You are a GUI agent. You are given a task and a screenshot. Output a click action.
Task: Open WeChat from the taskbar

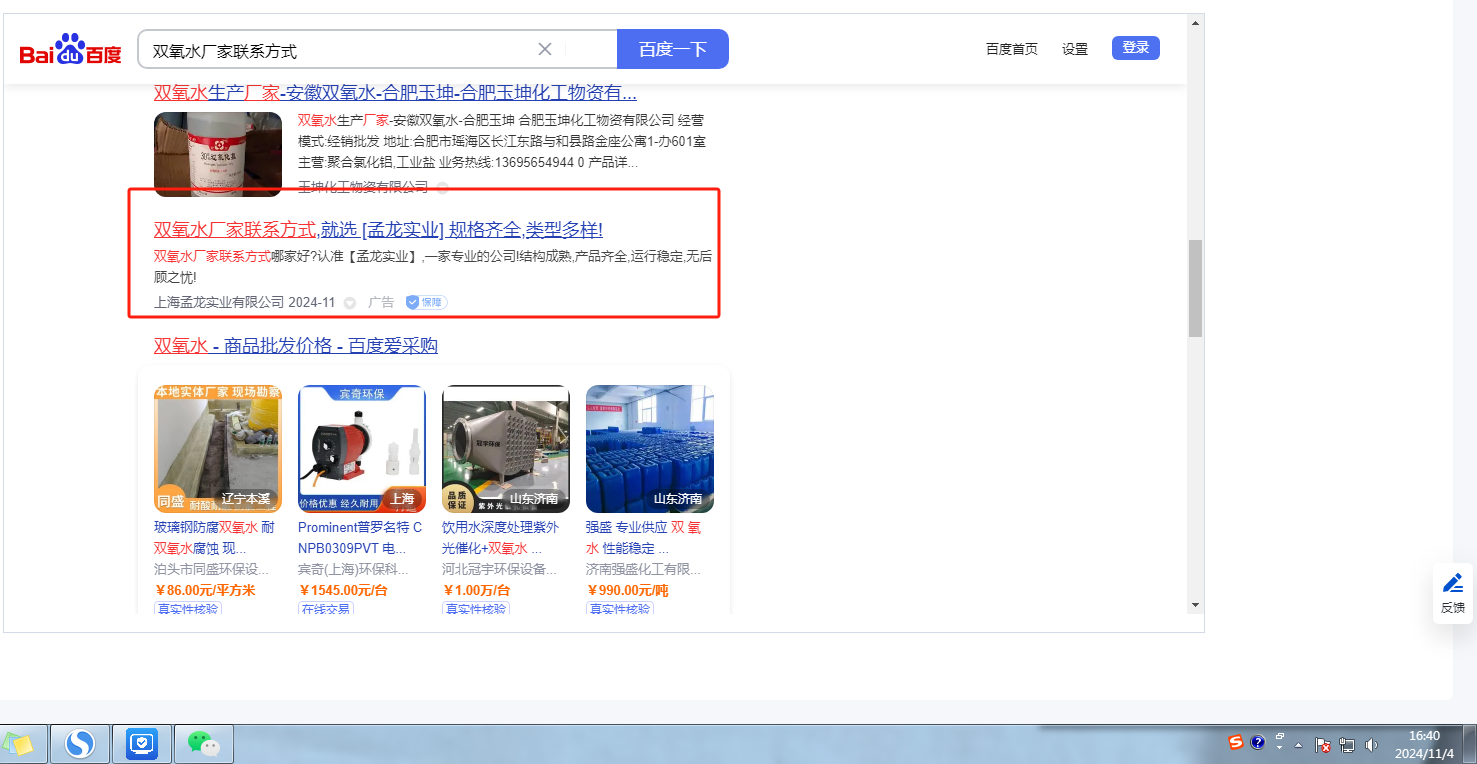204,744
